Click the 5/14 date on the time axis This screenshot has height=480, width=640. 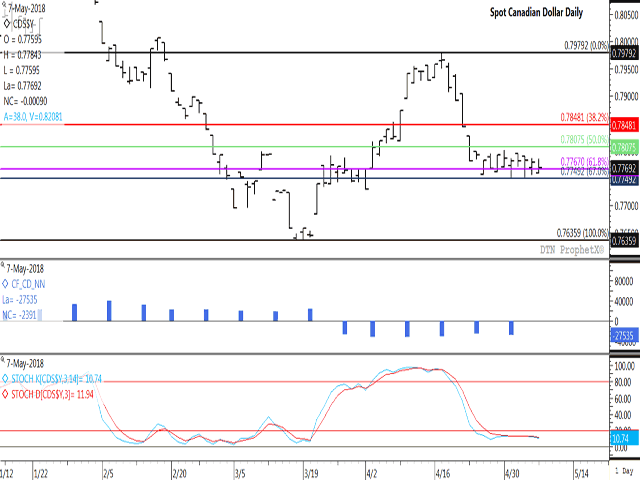point(581,473)
